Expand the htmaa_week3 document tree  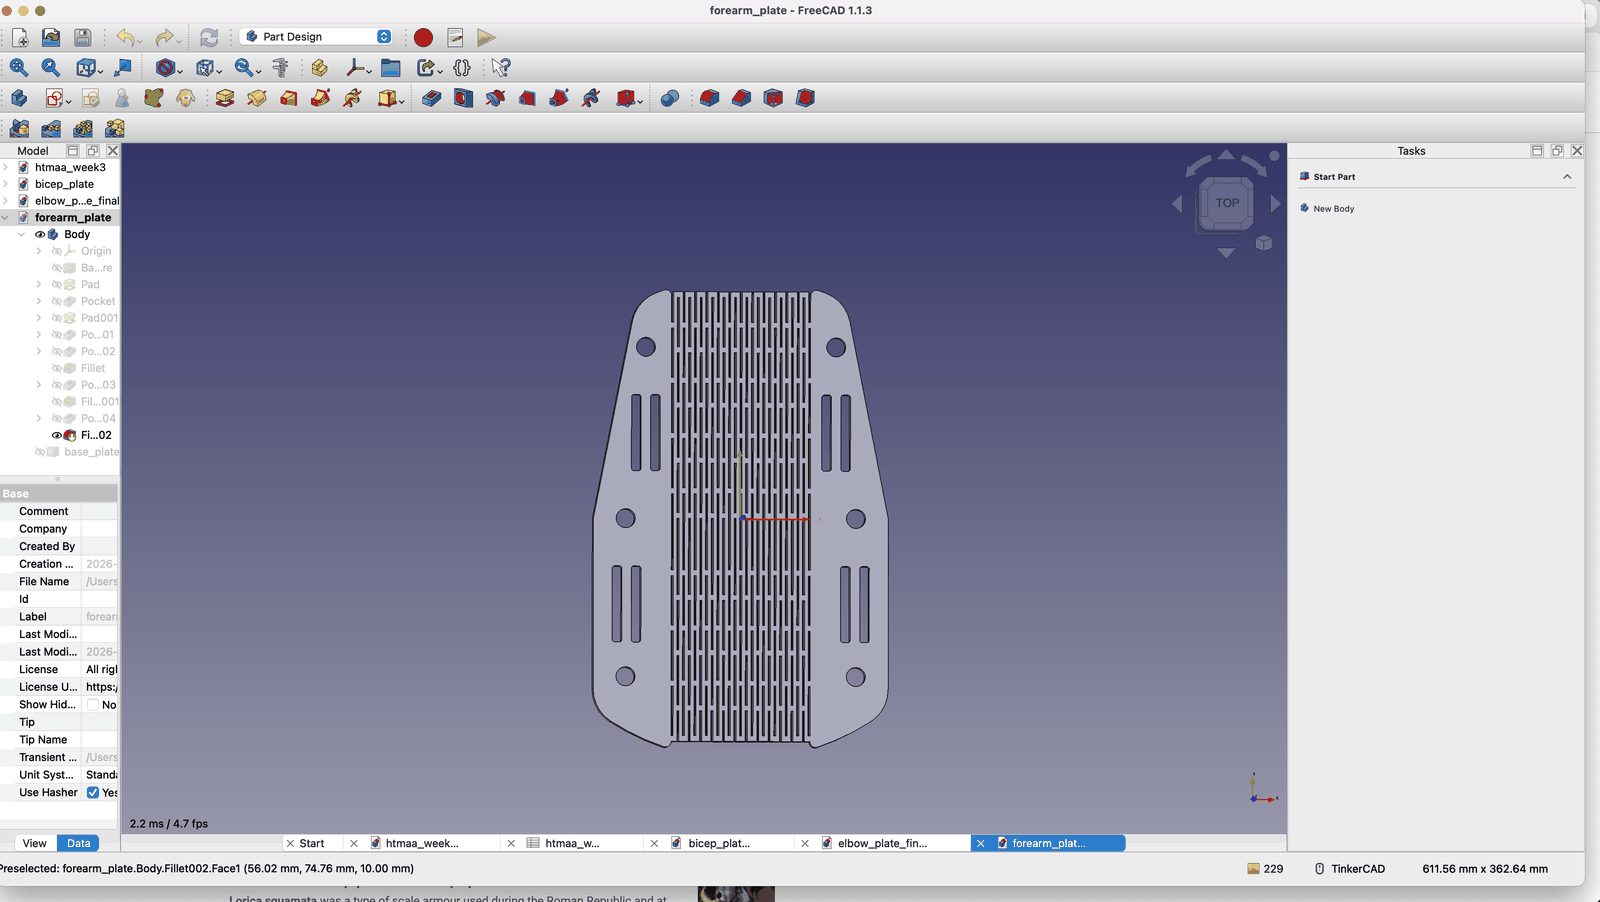(6, 167)
